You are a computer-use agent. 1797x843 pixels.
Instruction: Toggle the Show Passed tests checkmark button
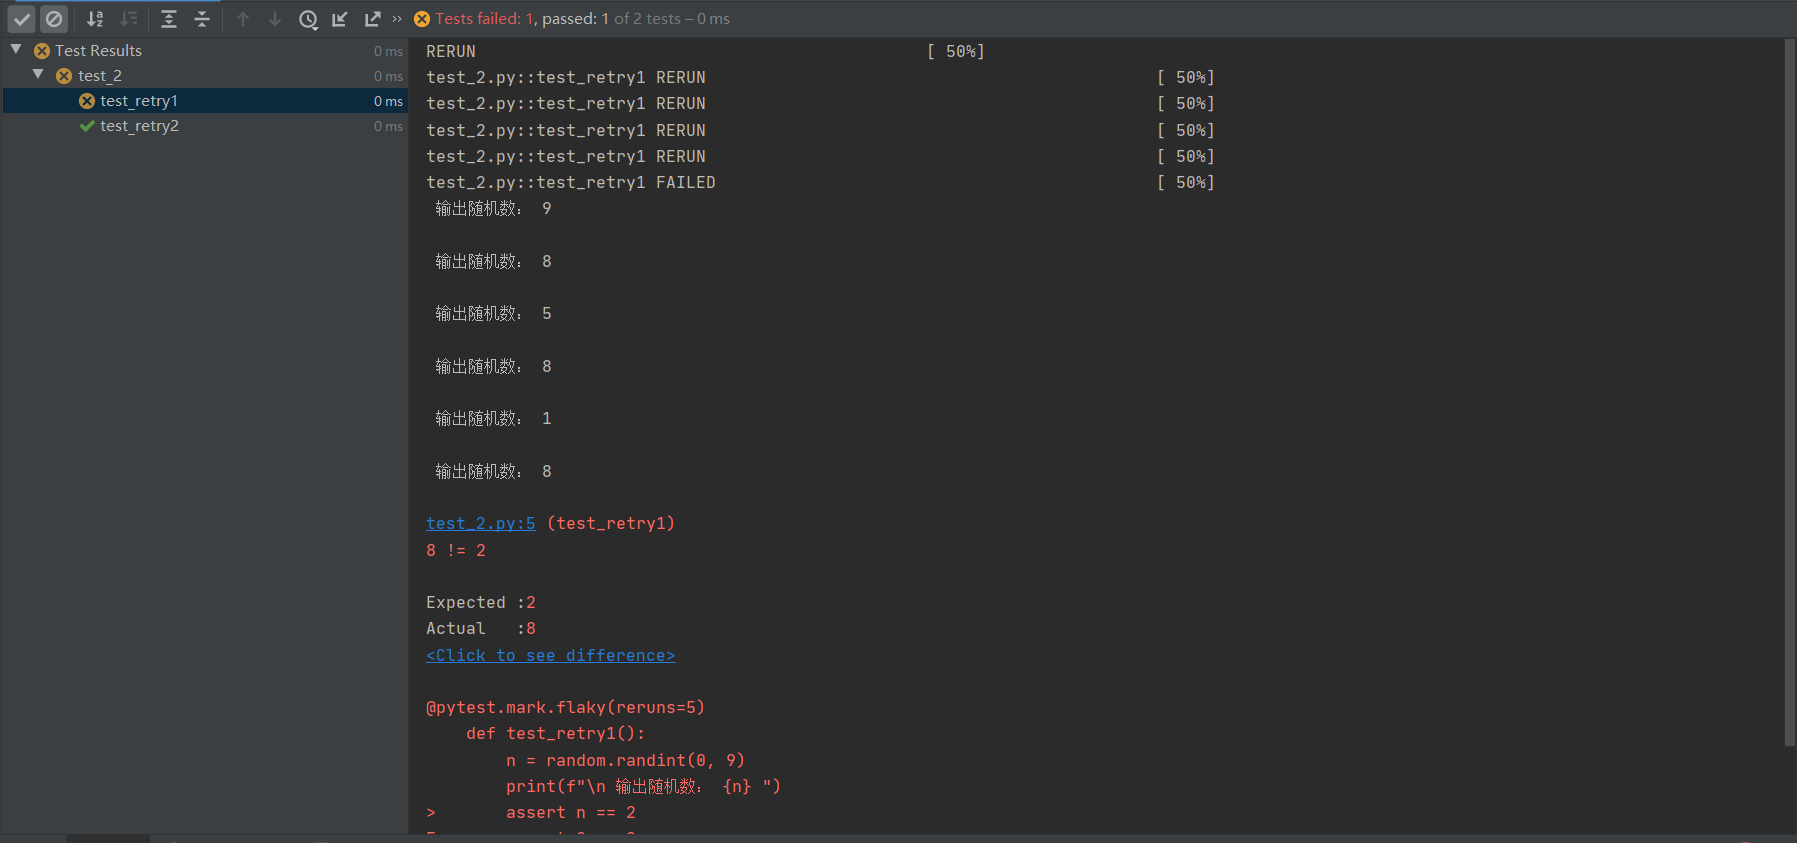22,19
